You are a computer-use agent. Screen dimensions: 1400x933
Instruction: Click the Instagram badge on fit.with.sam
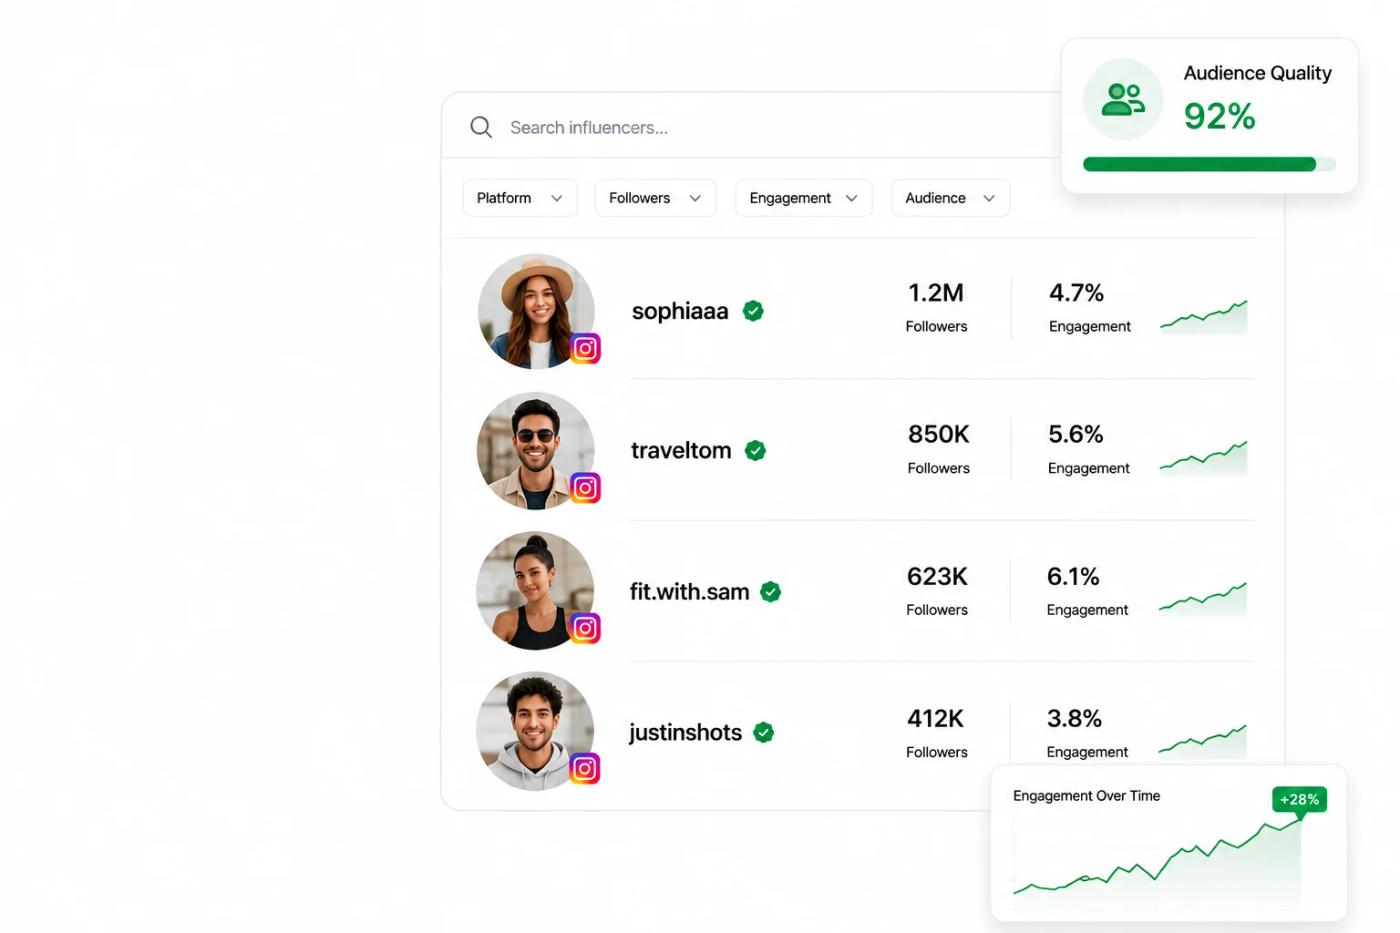(x=585, y=628)
